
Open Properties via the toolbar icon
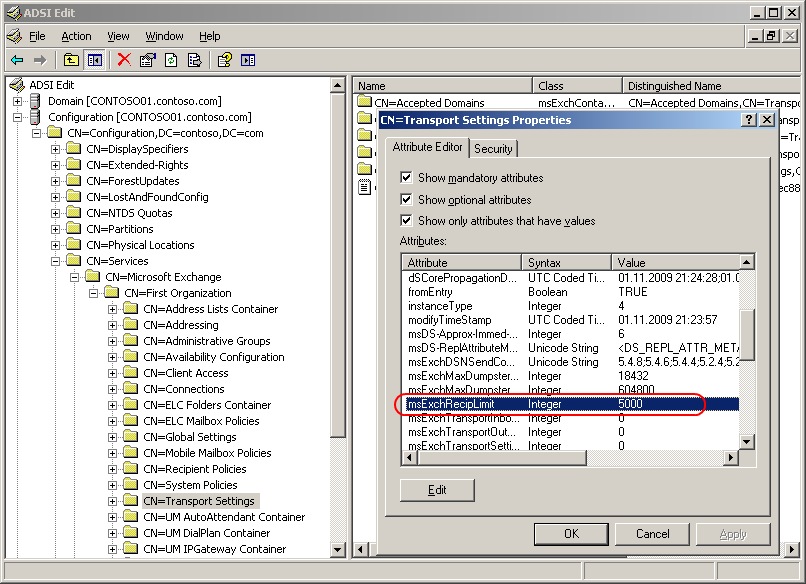point(147,60)
